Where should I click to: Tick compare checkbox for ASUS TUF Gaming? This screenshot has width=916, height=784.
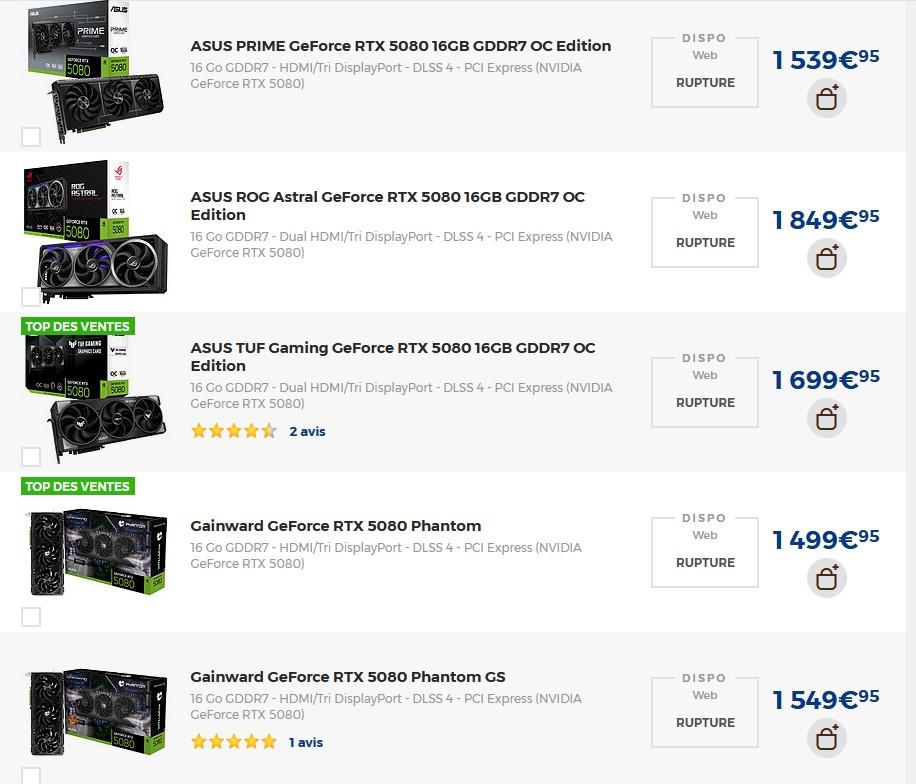(31, 457)
